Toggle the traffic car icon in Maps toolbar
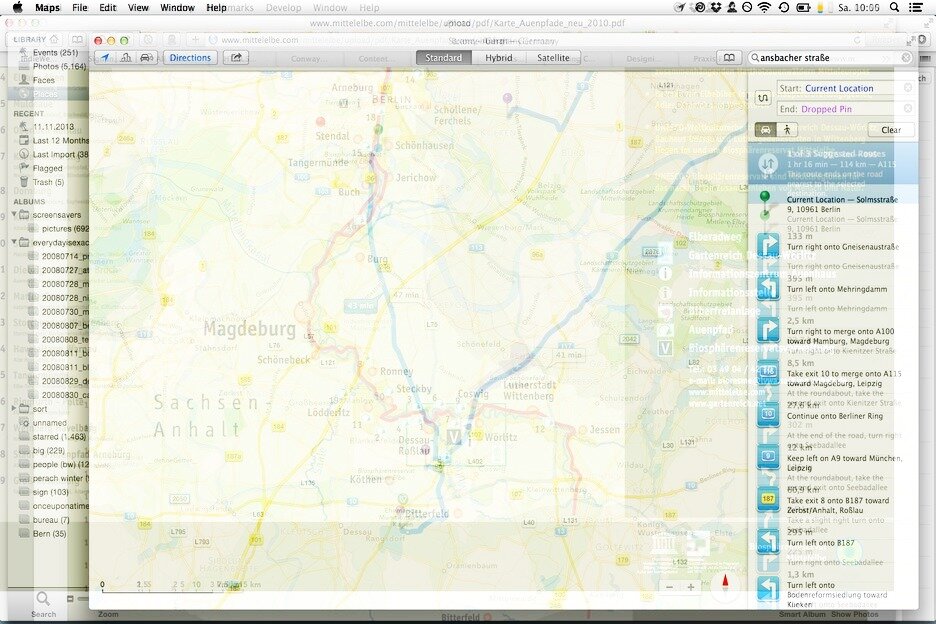 click(146, 58)
